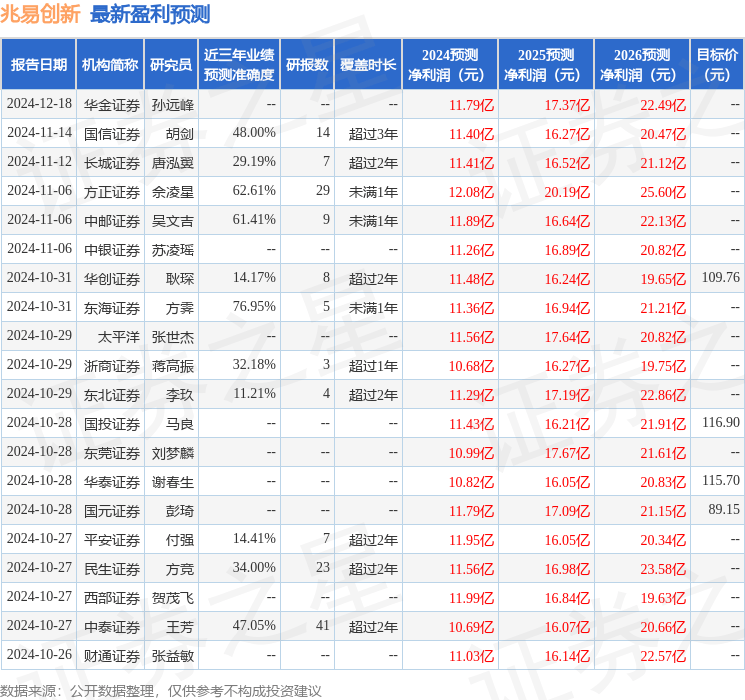The image size is (745, 700).
Task: Click the 国元证券 institution cell
Action: pos(112,511)
